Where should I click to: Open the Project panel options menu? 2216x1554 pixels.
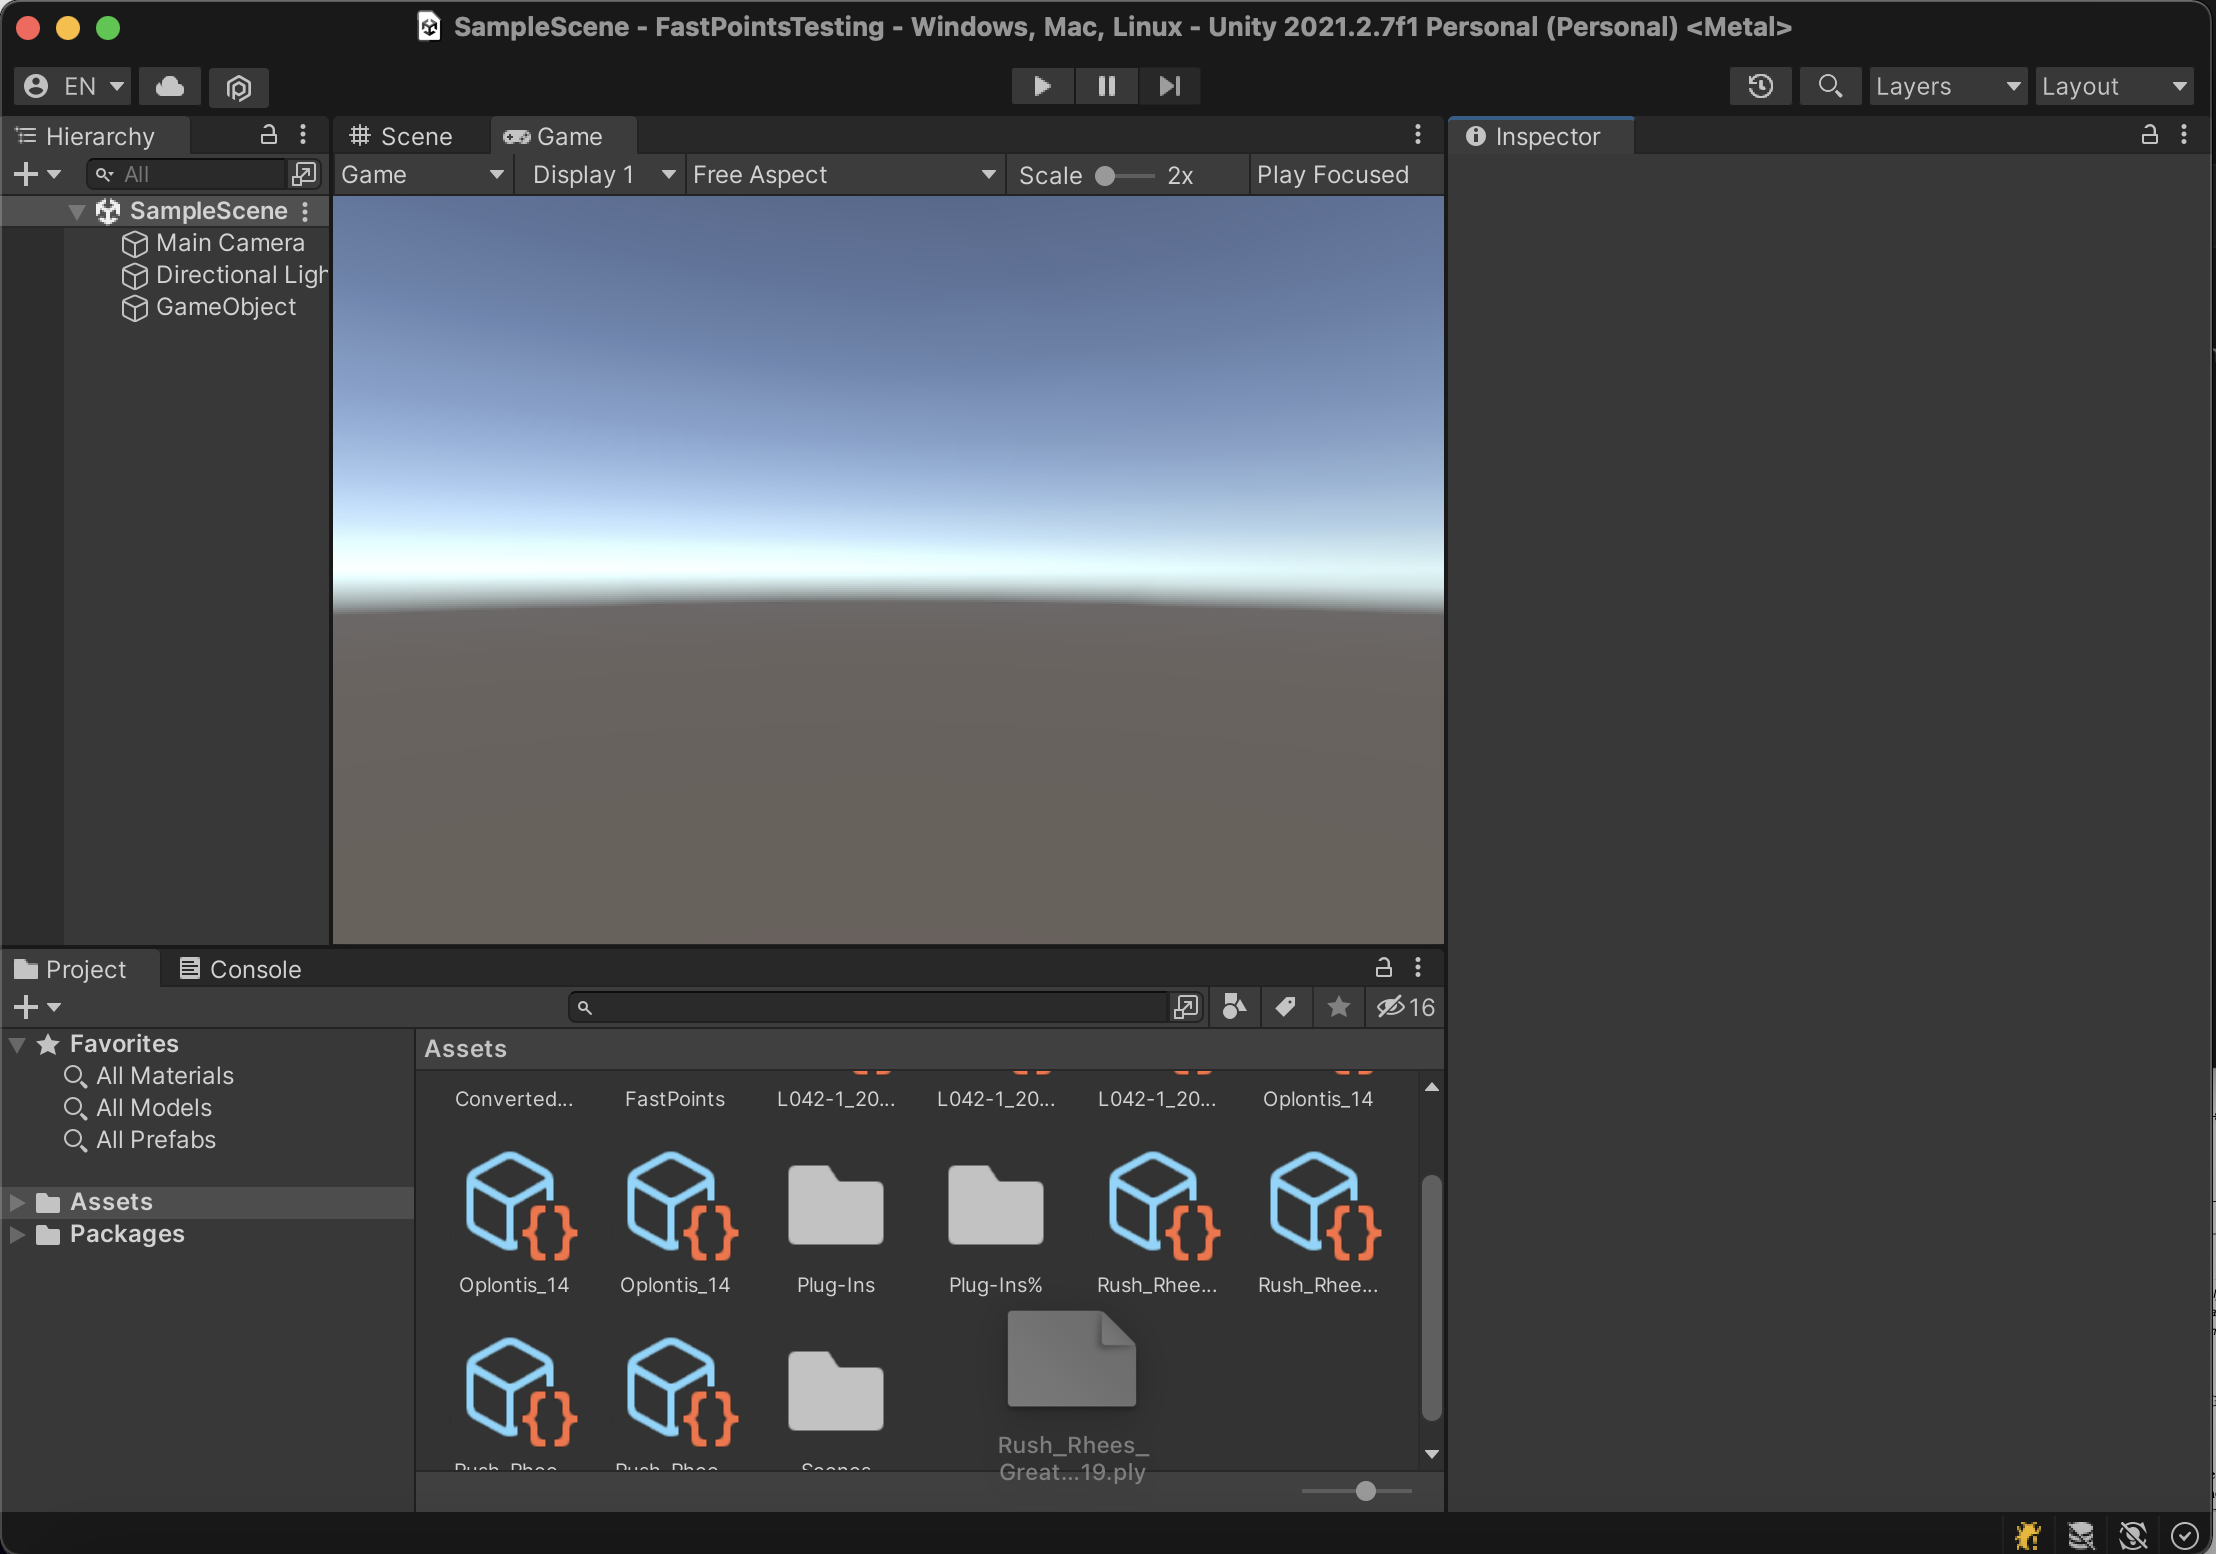pyautogui.click(x=1418, y=967)
